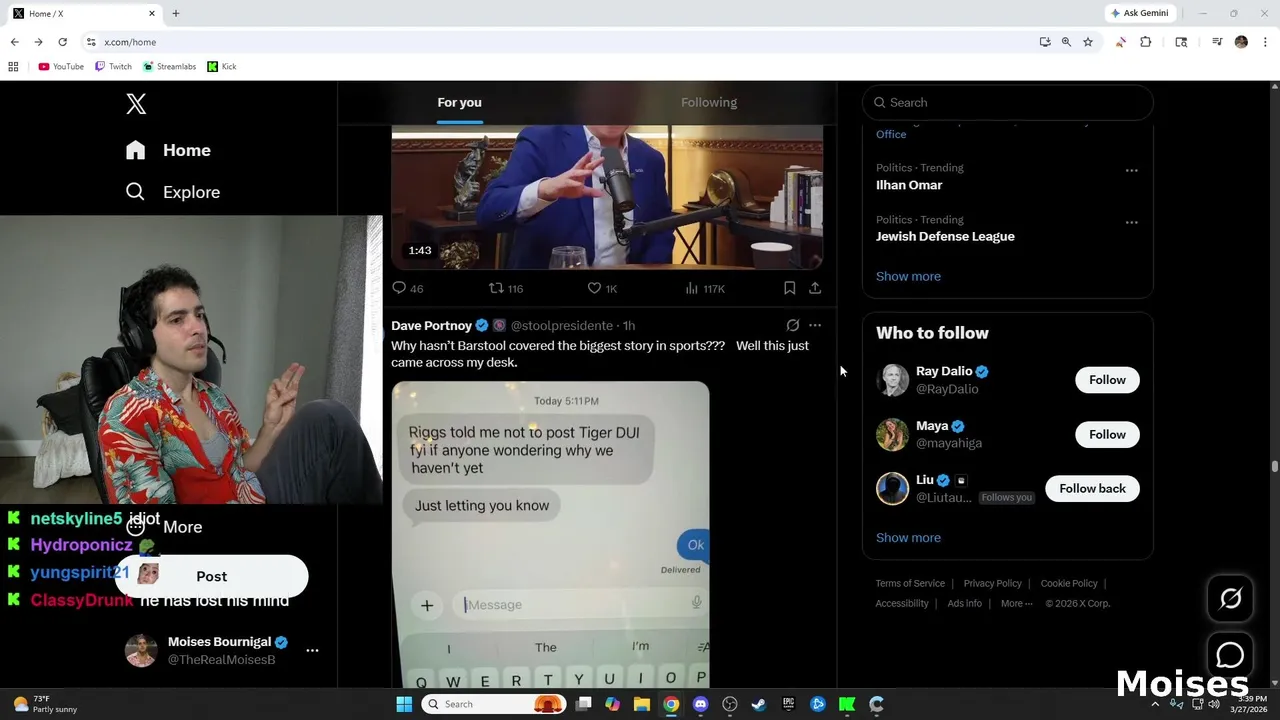Open the Chrome extensions puzzle icon

1146,42
